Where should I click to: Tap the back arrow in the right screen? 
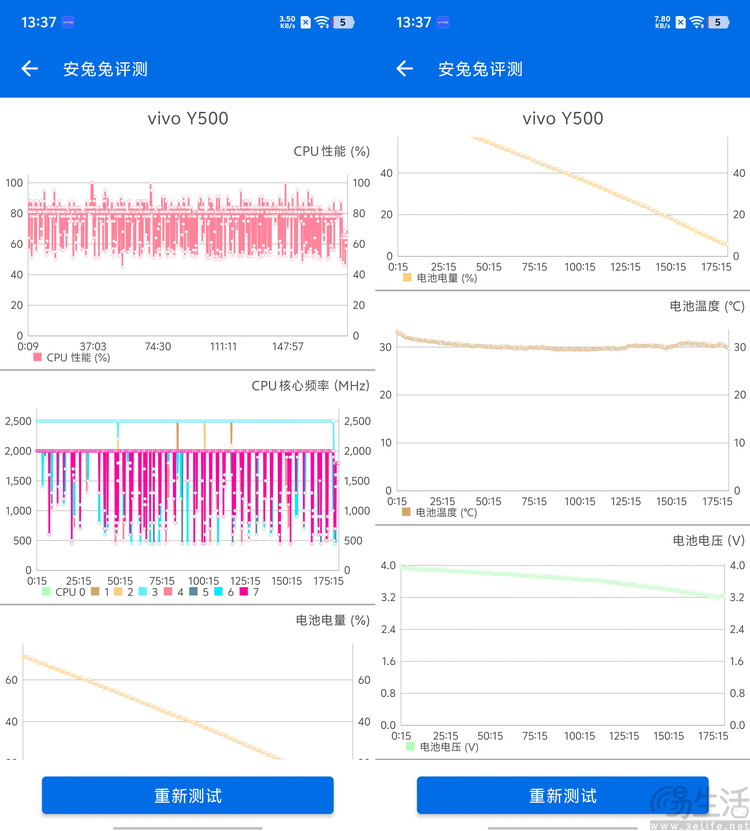[404, 68]
